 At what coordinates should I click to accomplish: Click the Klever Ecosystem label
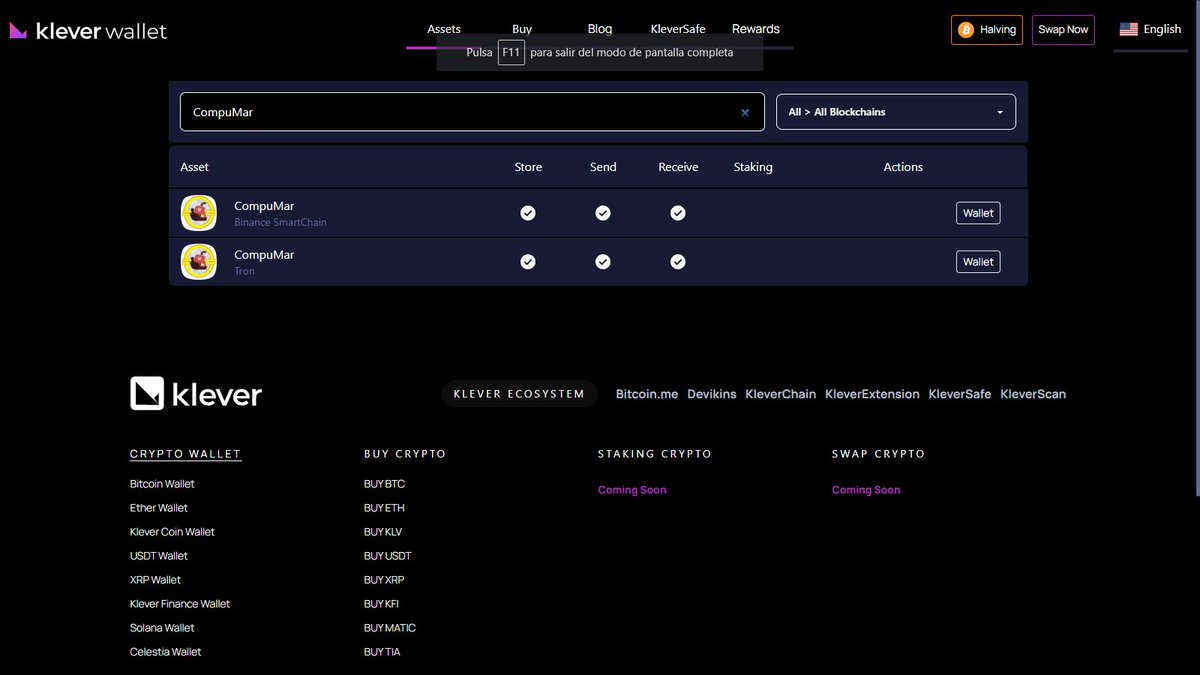pos(519,394)
